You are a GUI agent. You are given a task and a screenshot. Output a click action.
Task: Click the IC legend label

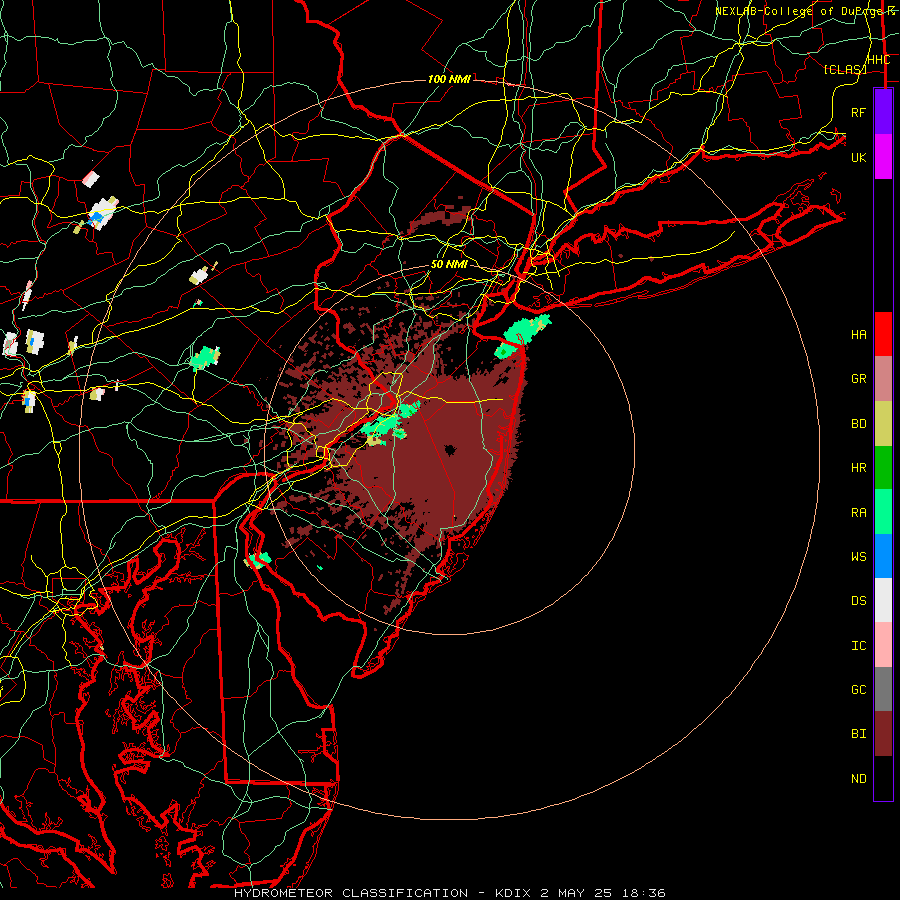click(x=858, y=646)
